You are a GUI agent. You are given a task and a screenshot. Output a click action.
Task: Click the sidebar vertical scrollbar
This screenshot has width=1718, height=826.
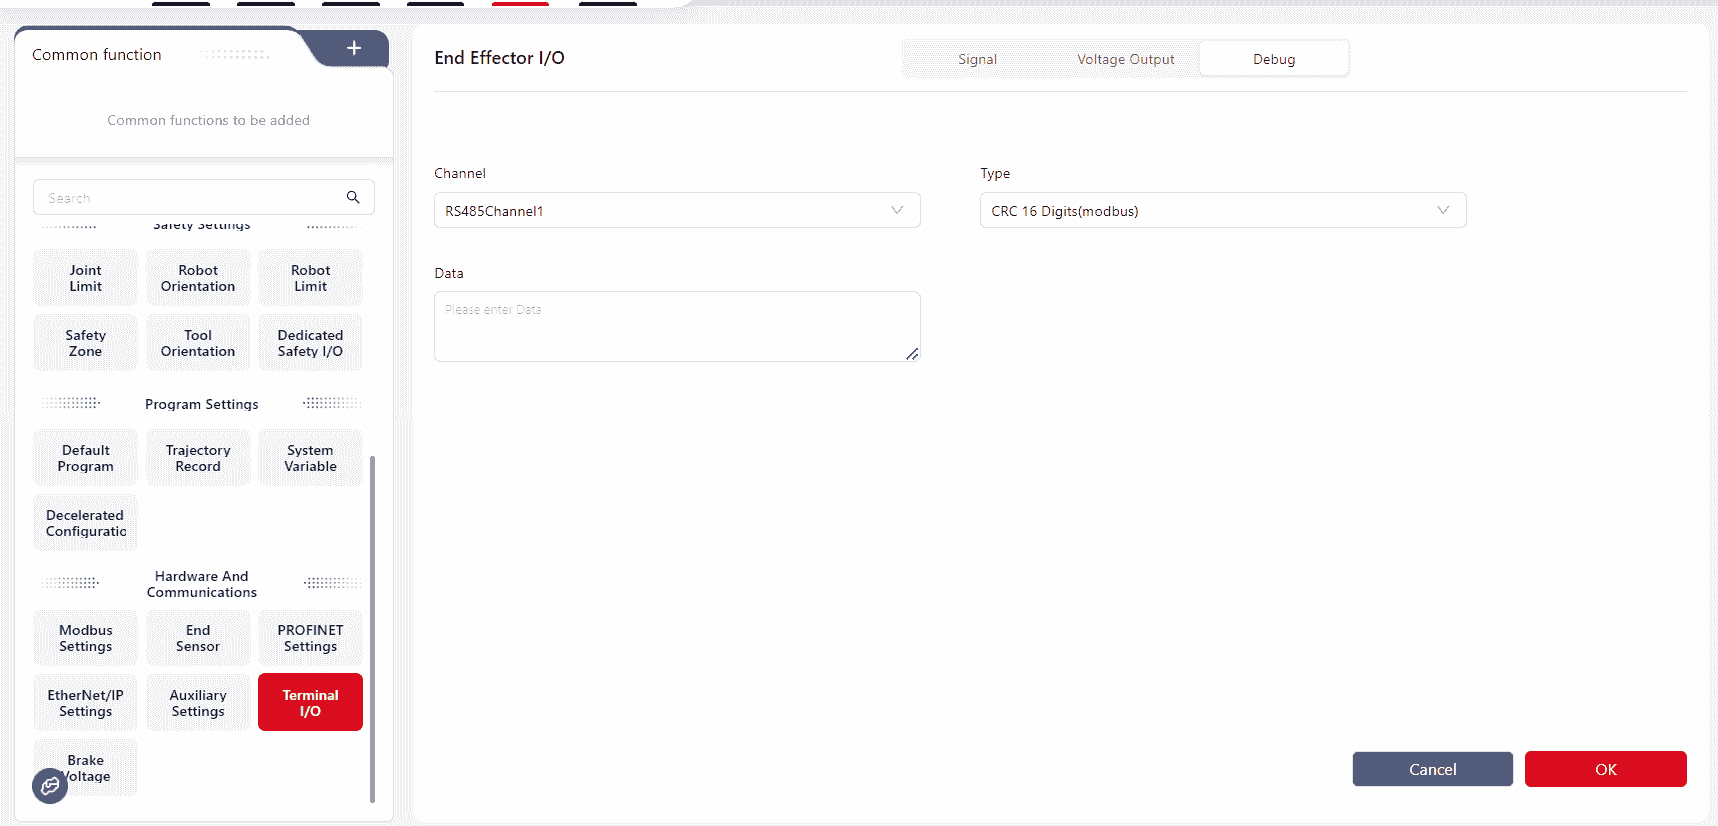372,628
